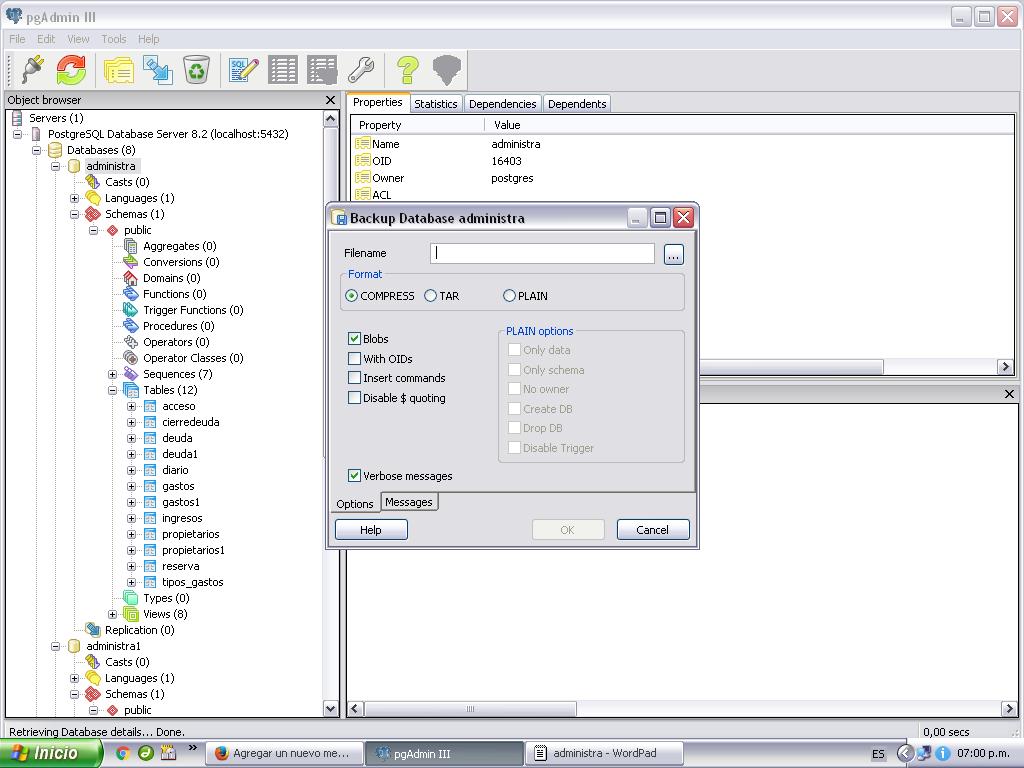This screenshot has height=768, width=1024.
Task: Switch to Messages tab in backup dialog
Action: 409,502
